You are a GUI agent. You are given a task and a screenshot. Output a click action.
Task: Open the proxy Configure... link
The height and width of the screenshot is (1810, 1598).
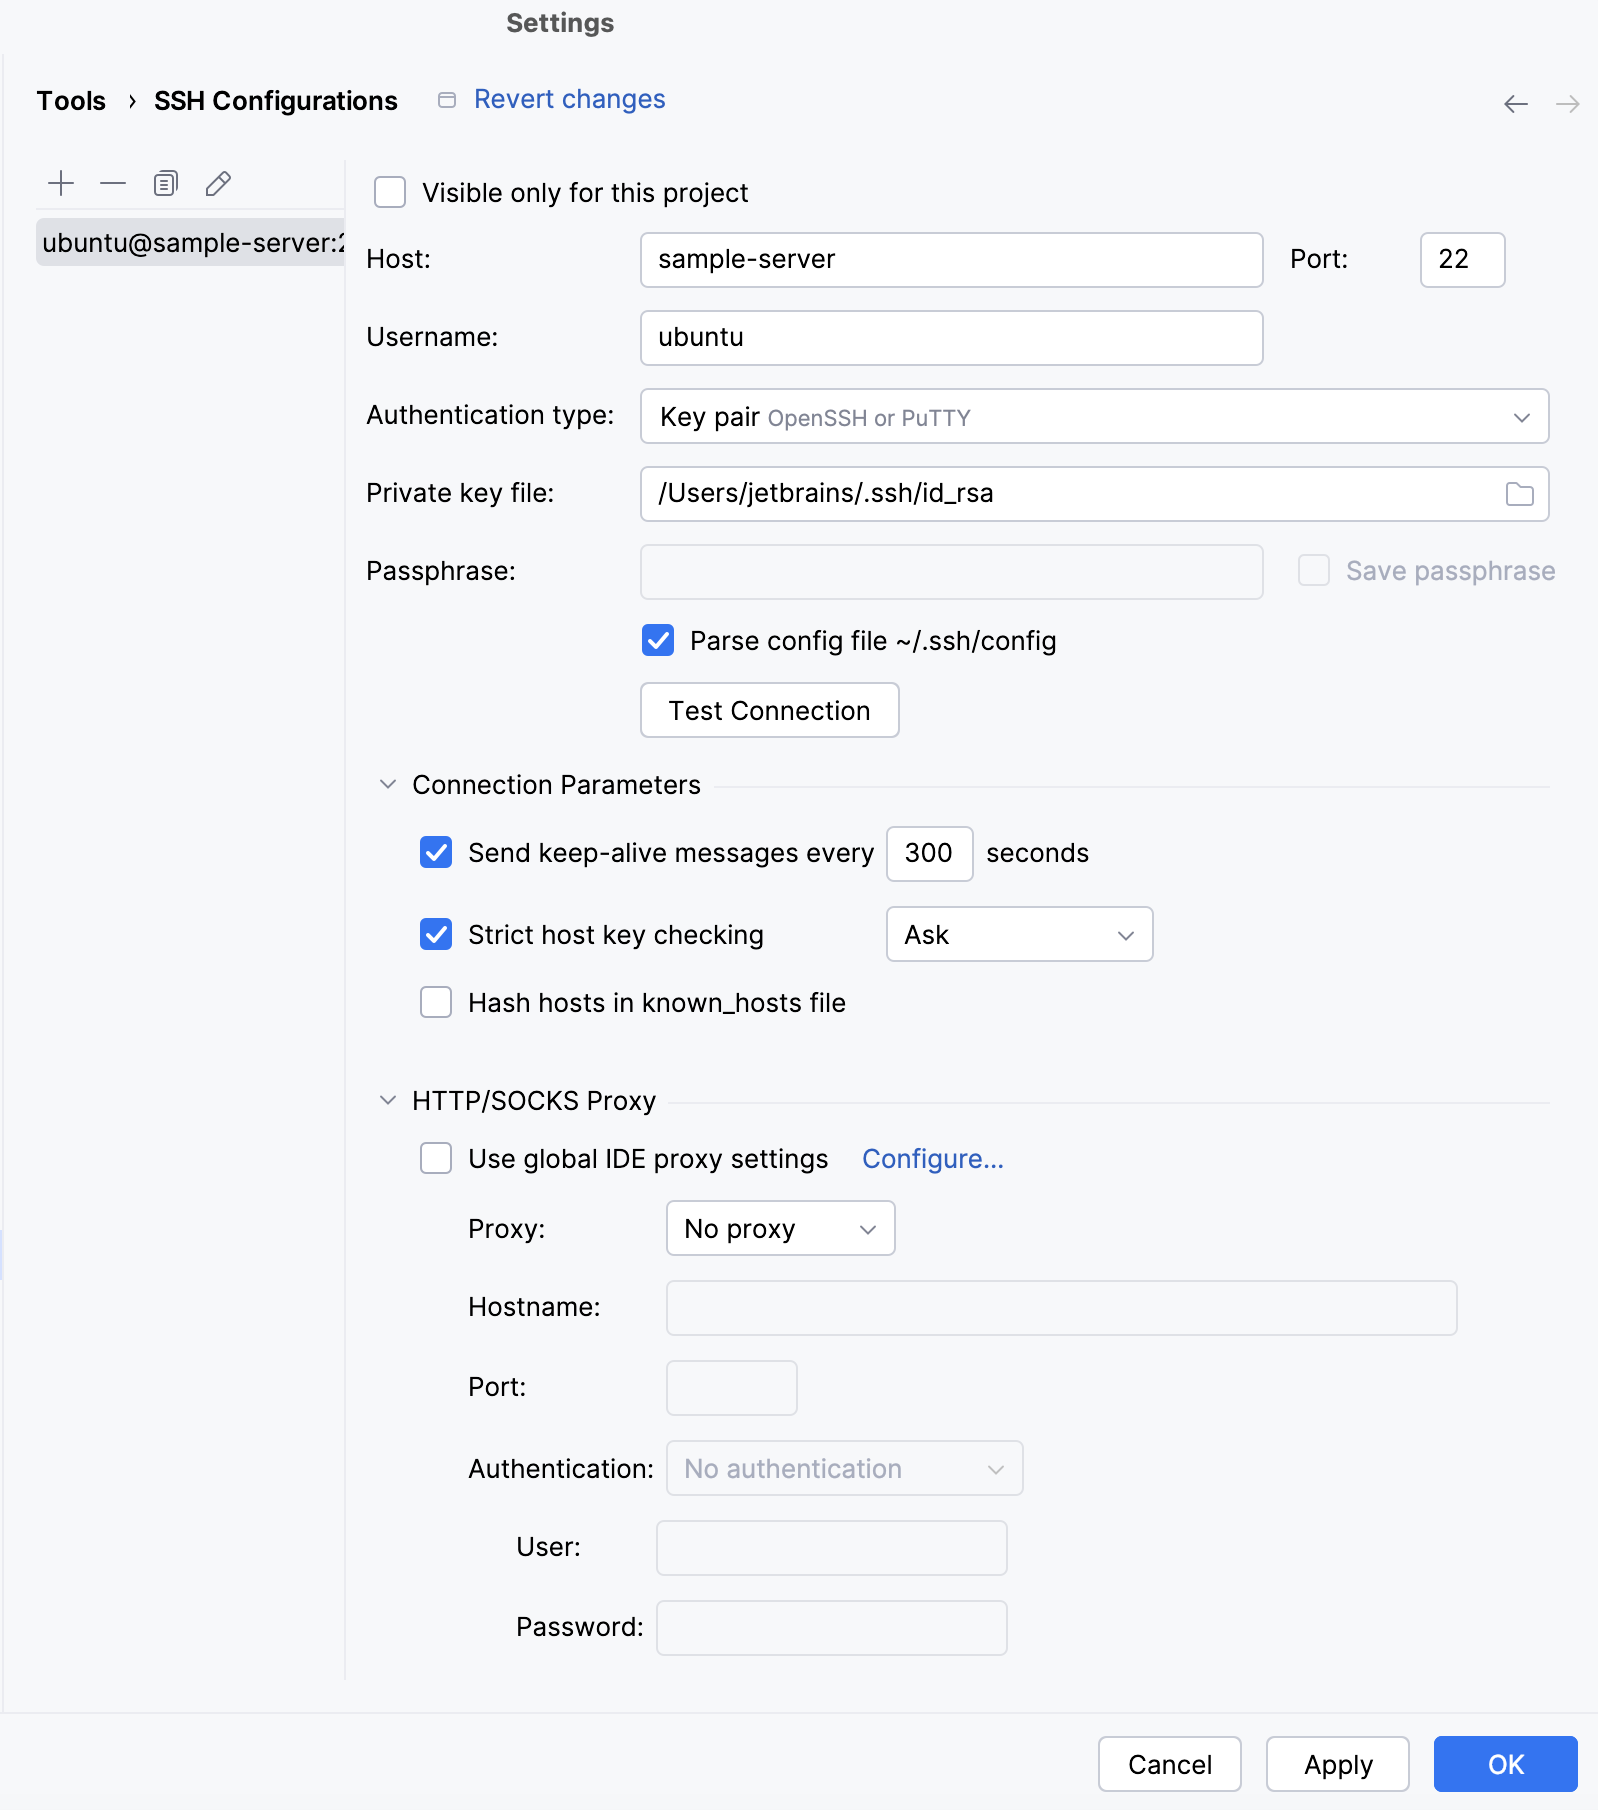(932, 1158)
